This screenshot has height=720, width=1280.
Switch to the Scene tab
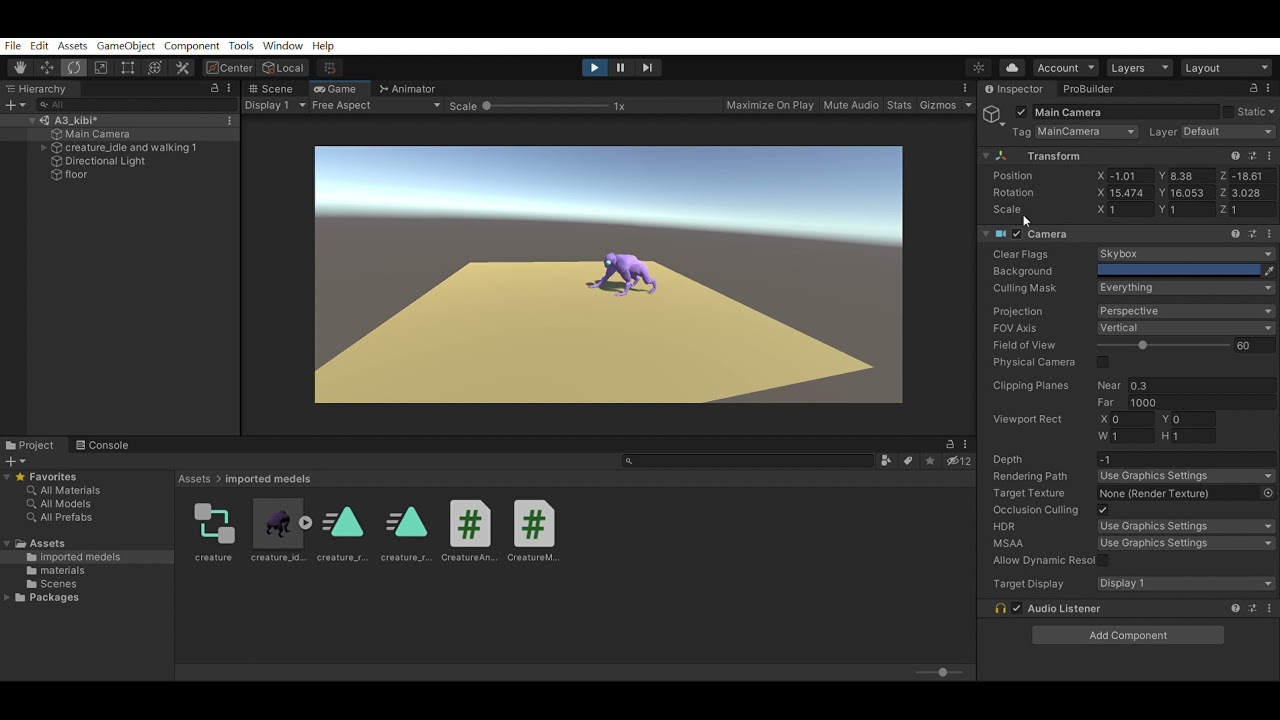270,89
